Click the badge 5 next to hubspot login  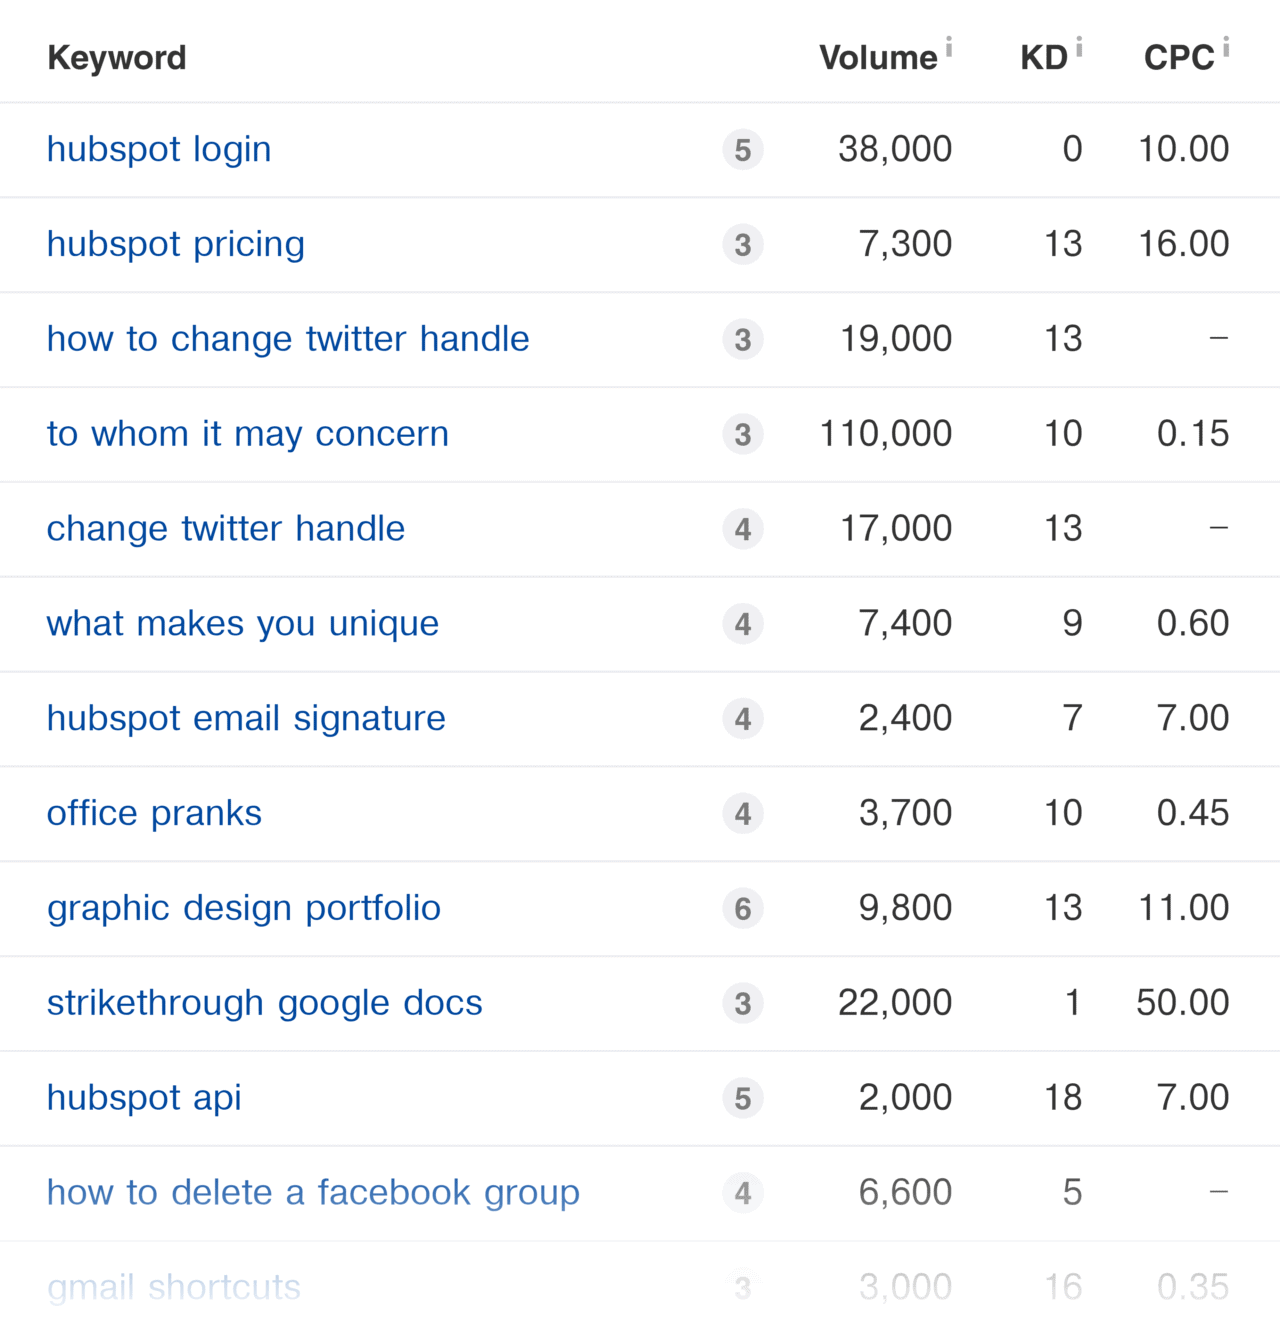[x=743, y=150]
